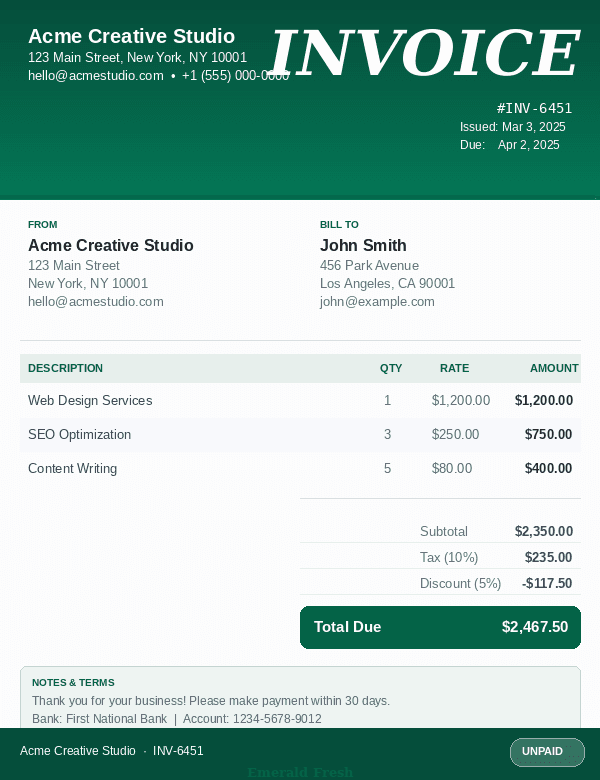Screen dimensions: 600x780
Task: Click Acme Creative Studio name in FROM section
Action: (110, 245)
